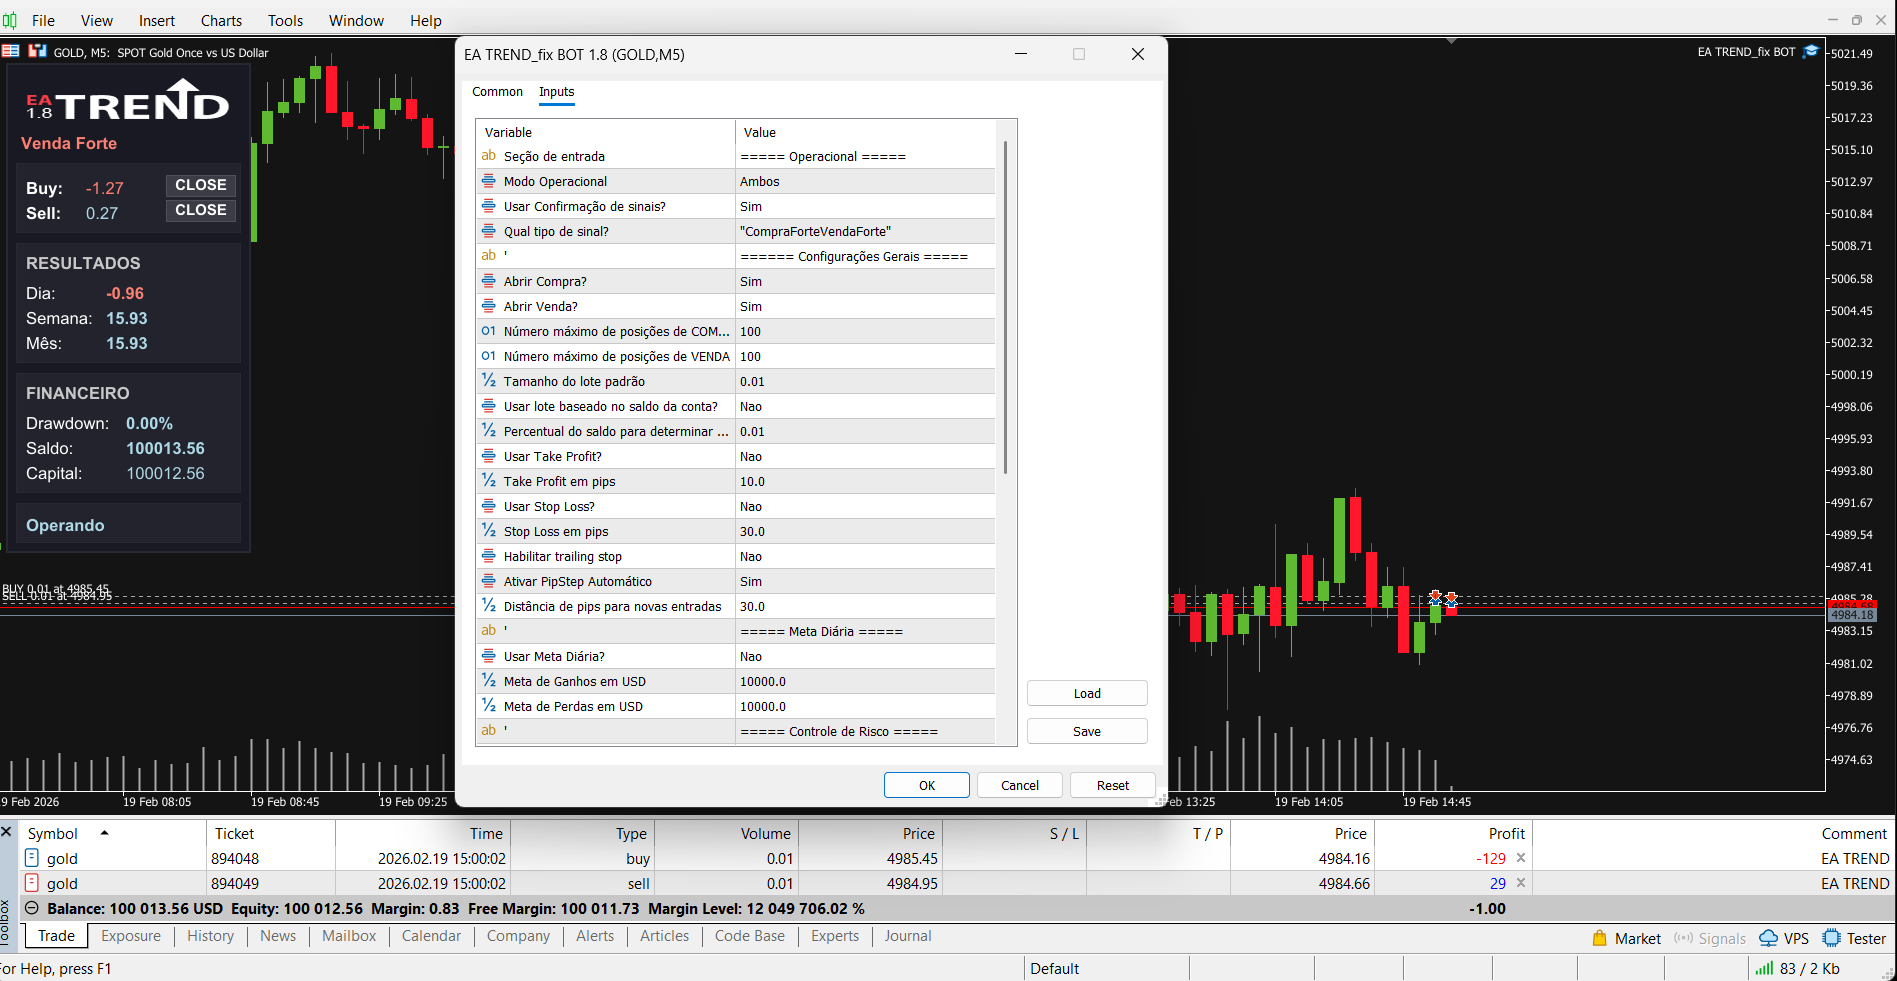Close the gold sell order 894049

click(1520, 883)
